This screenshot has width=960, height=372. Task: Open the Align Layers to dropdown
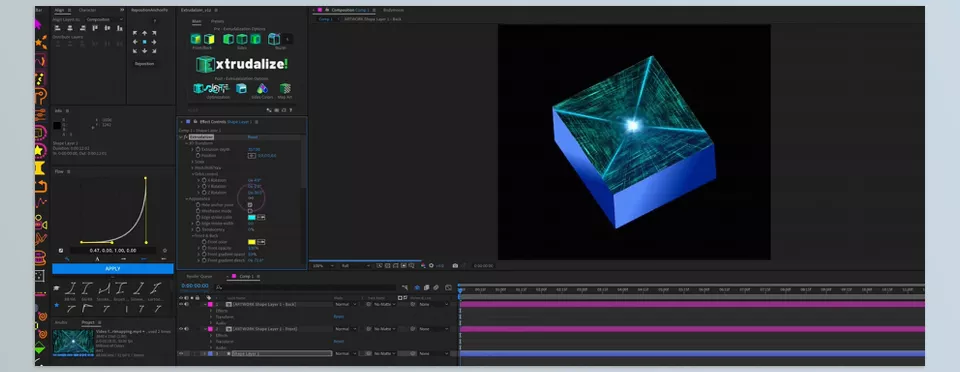pyautogui.click(x=104, y=20)
